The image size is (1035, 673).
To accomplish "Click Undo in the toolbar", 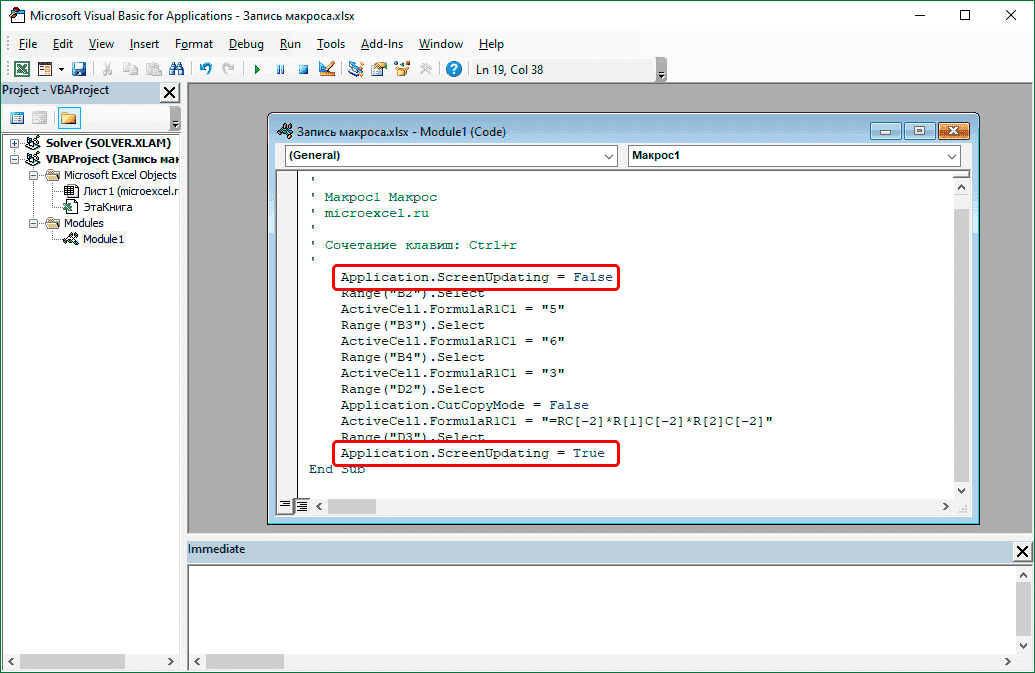I will click(x=205, y=69).
